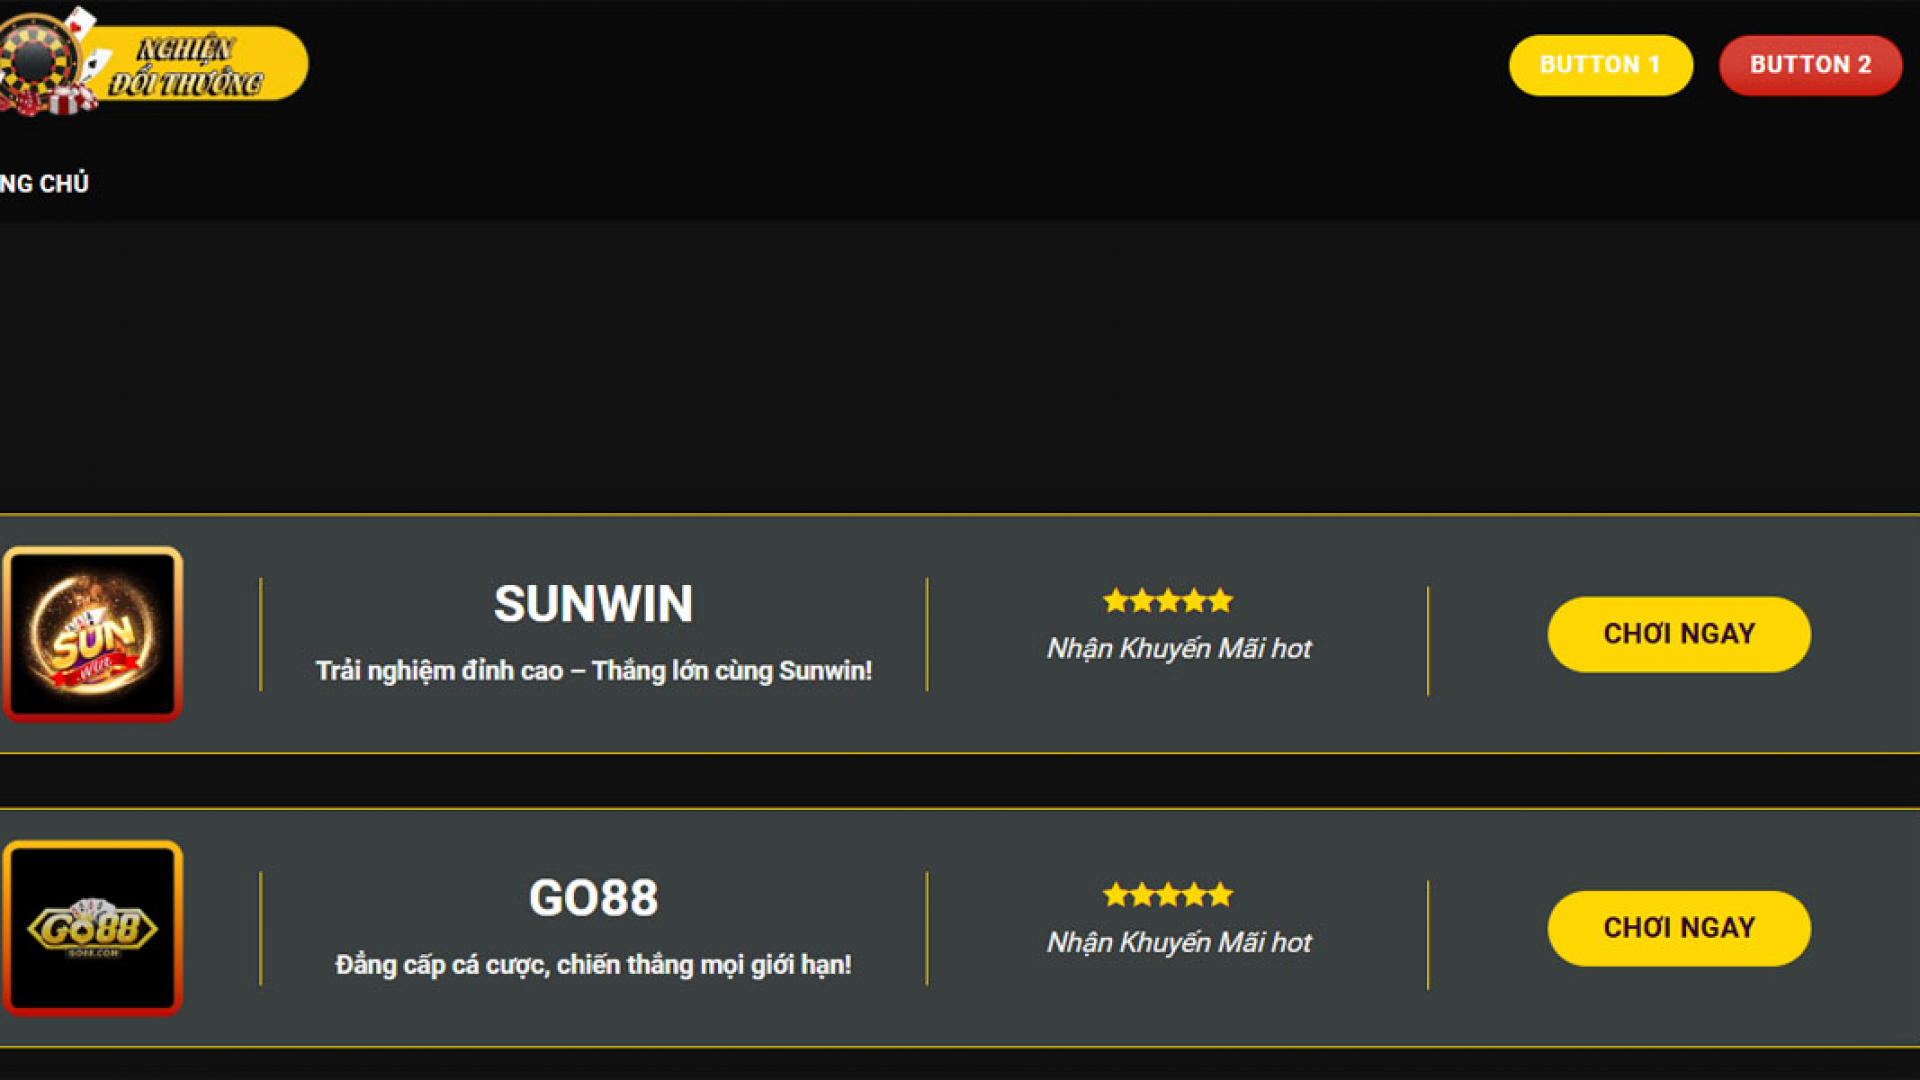Click the Nghiện Đổi Thưởng logo text
The height and width of the screenshot is (1080, 1920).
click(186, 66)
